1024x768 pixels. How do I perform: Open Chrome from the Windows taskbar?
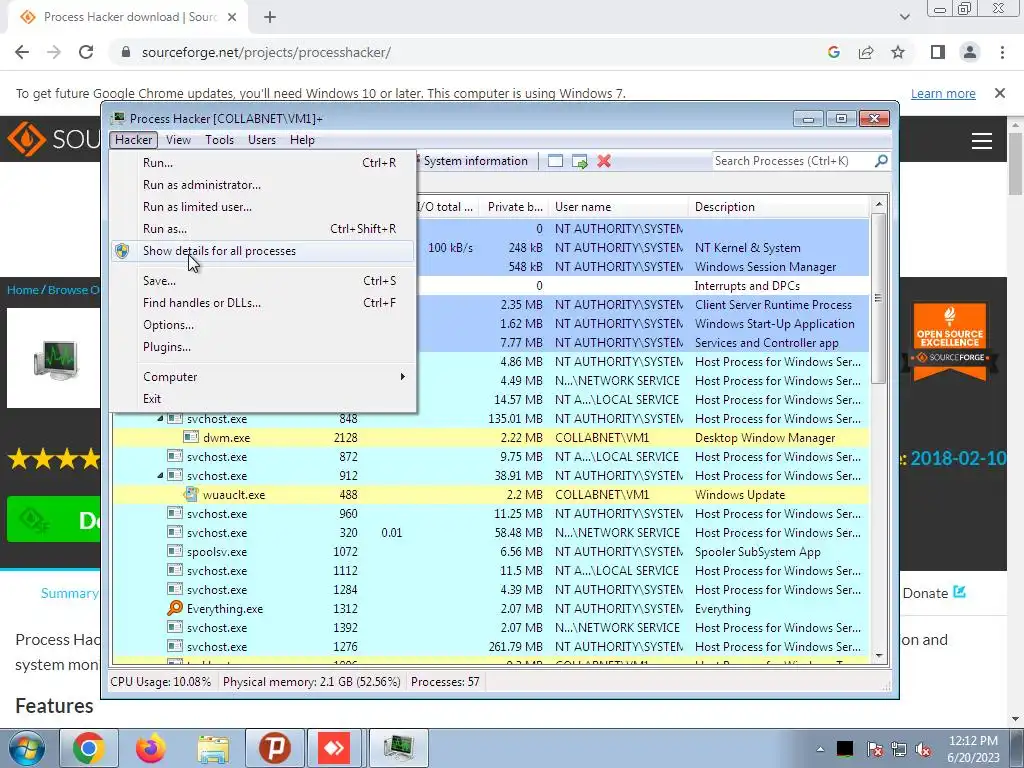[88, 748]
